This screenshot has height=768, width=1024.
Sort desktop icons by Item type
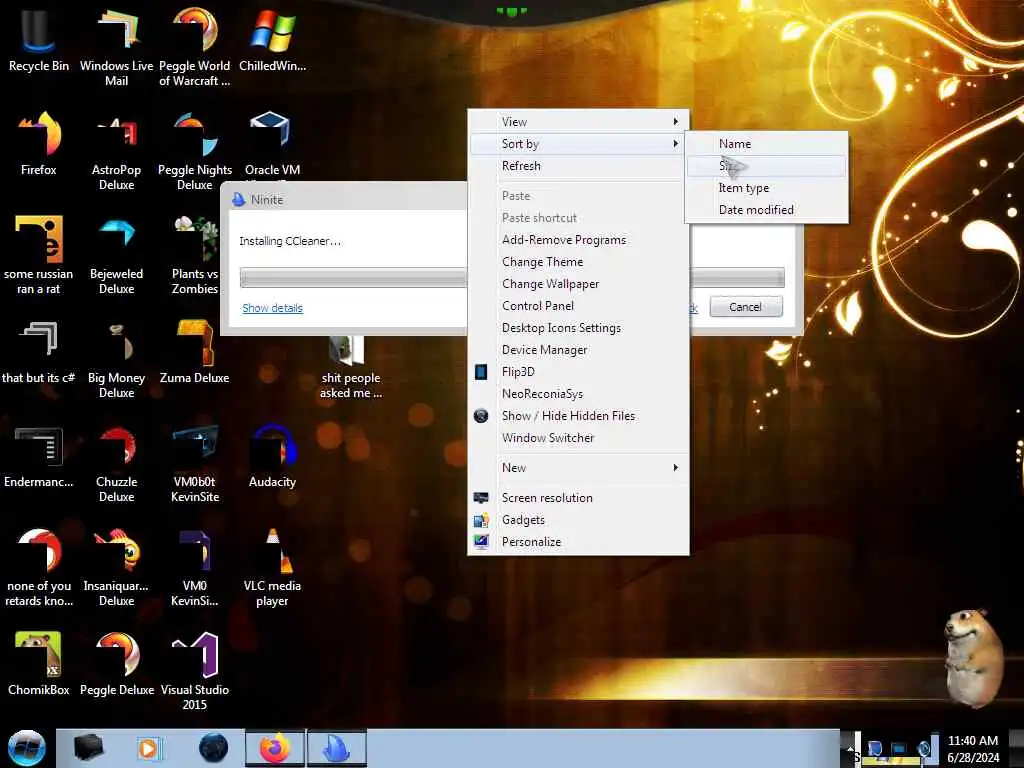(767, 188)
